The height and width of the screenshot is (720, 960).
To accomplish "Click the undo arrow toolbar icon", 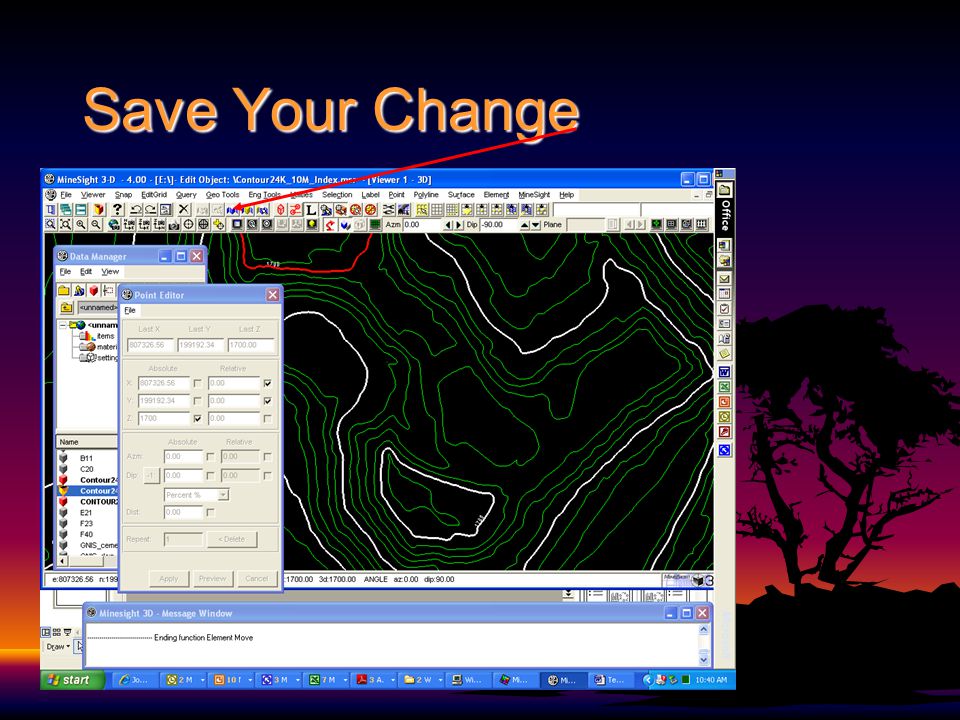I will coord(137,209).
